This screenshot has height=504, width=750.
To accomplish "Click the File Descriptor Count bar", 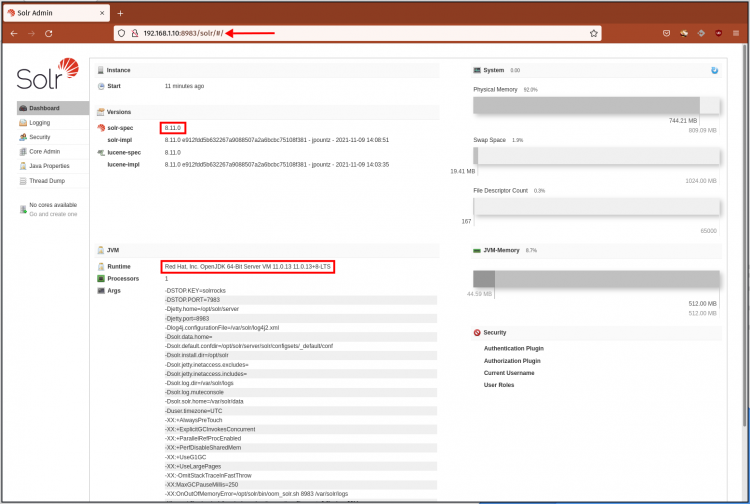I will tap(596, 207).
